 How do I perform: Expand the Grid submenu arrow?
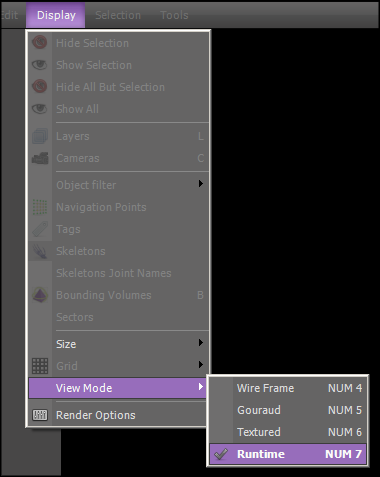[201, 365]
